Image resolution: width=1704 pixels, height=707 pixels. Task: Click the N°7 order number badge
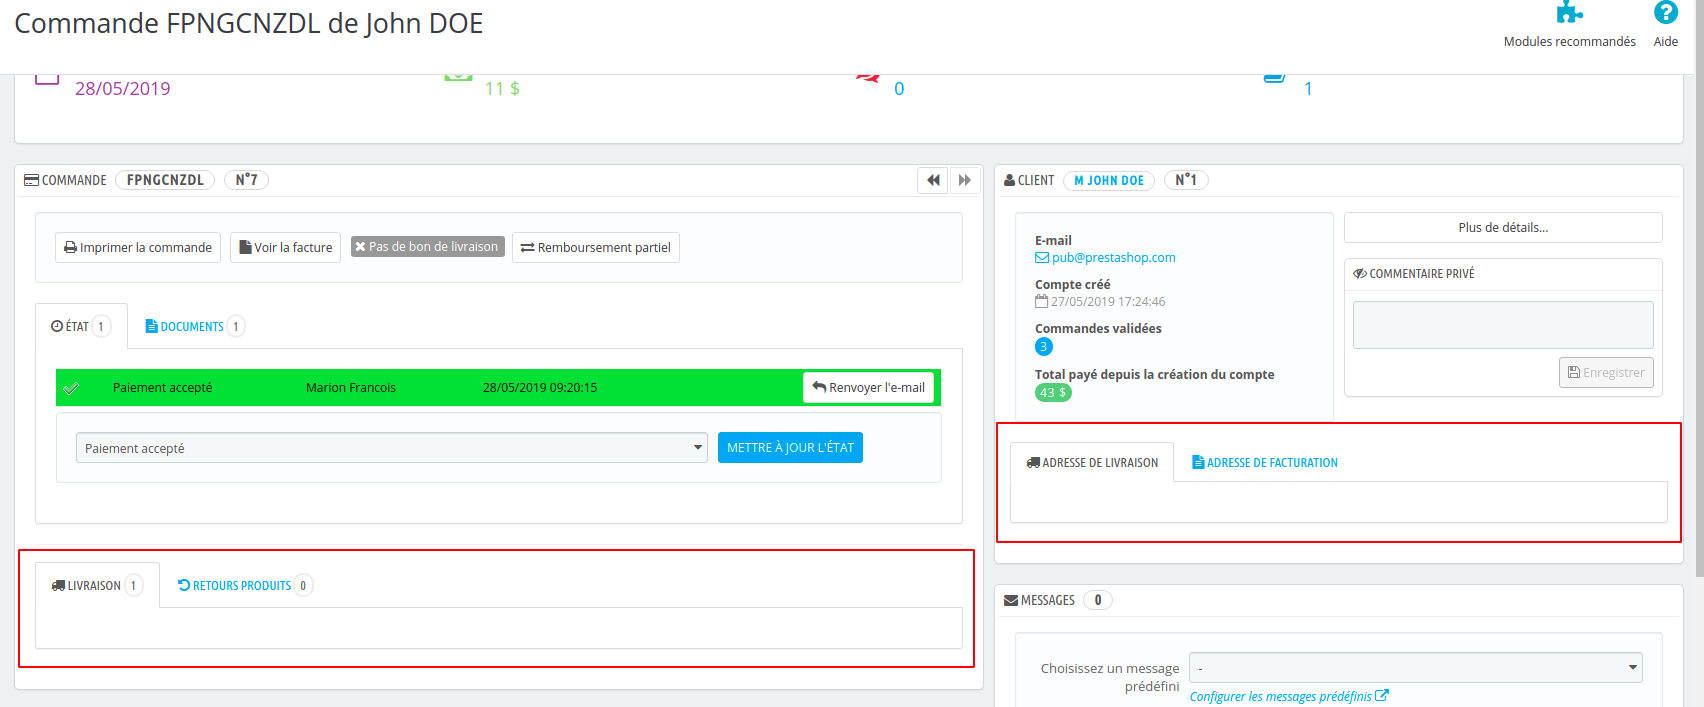pyautogui.click(x=246, y=180)
